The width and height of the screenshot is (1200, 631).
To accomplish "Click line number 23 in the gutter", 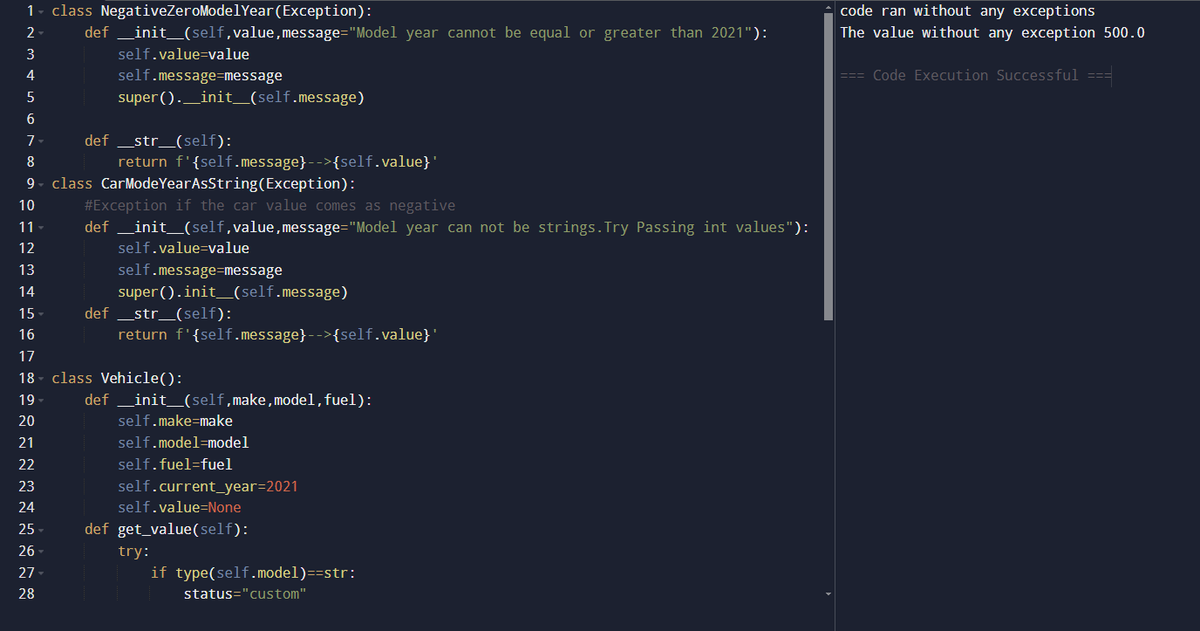I will 27,486.
